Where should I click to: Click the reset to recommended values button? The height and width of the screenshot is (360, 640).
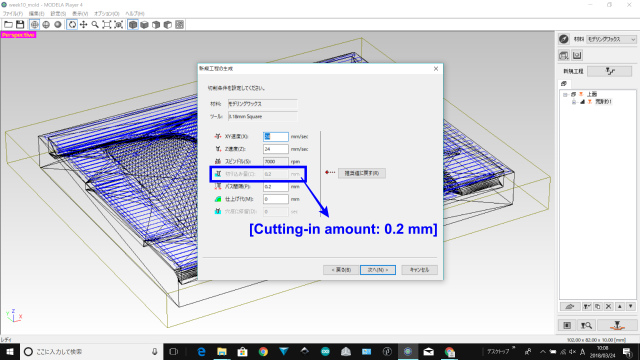pyautogui.click(x=362, y=173)
